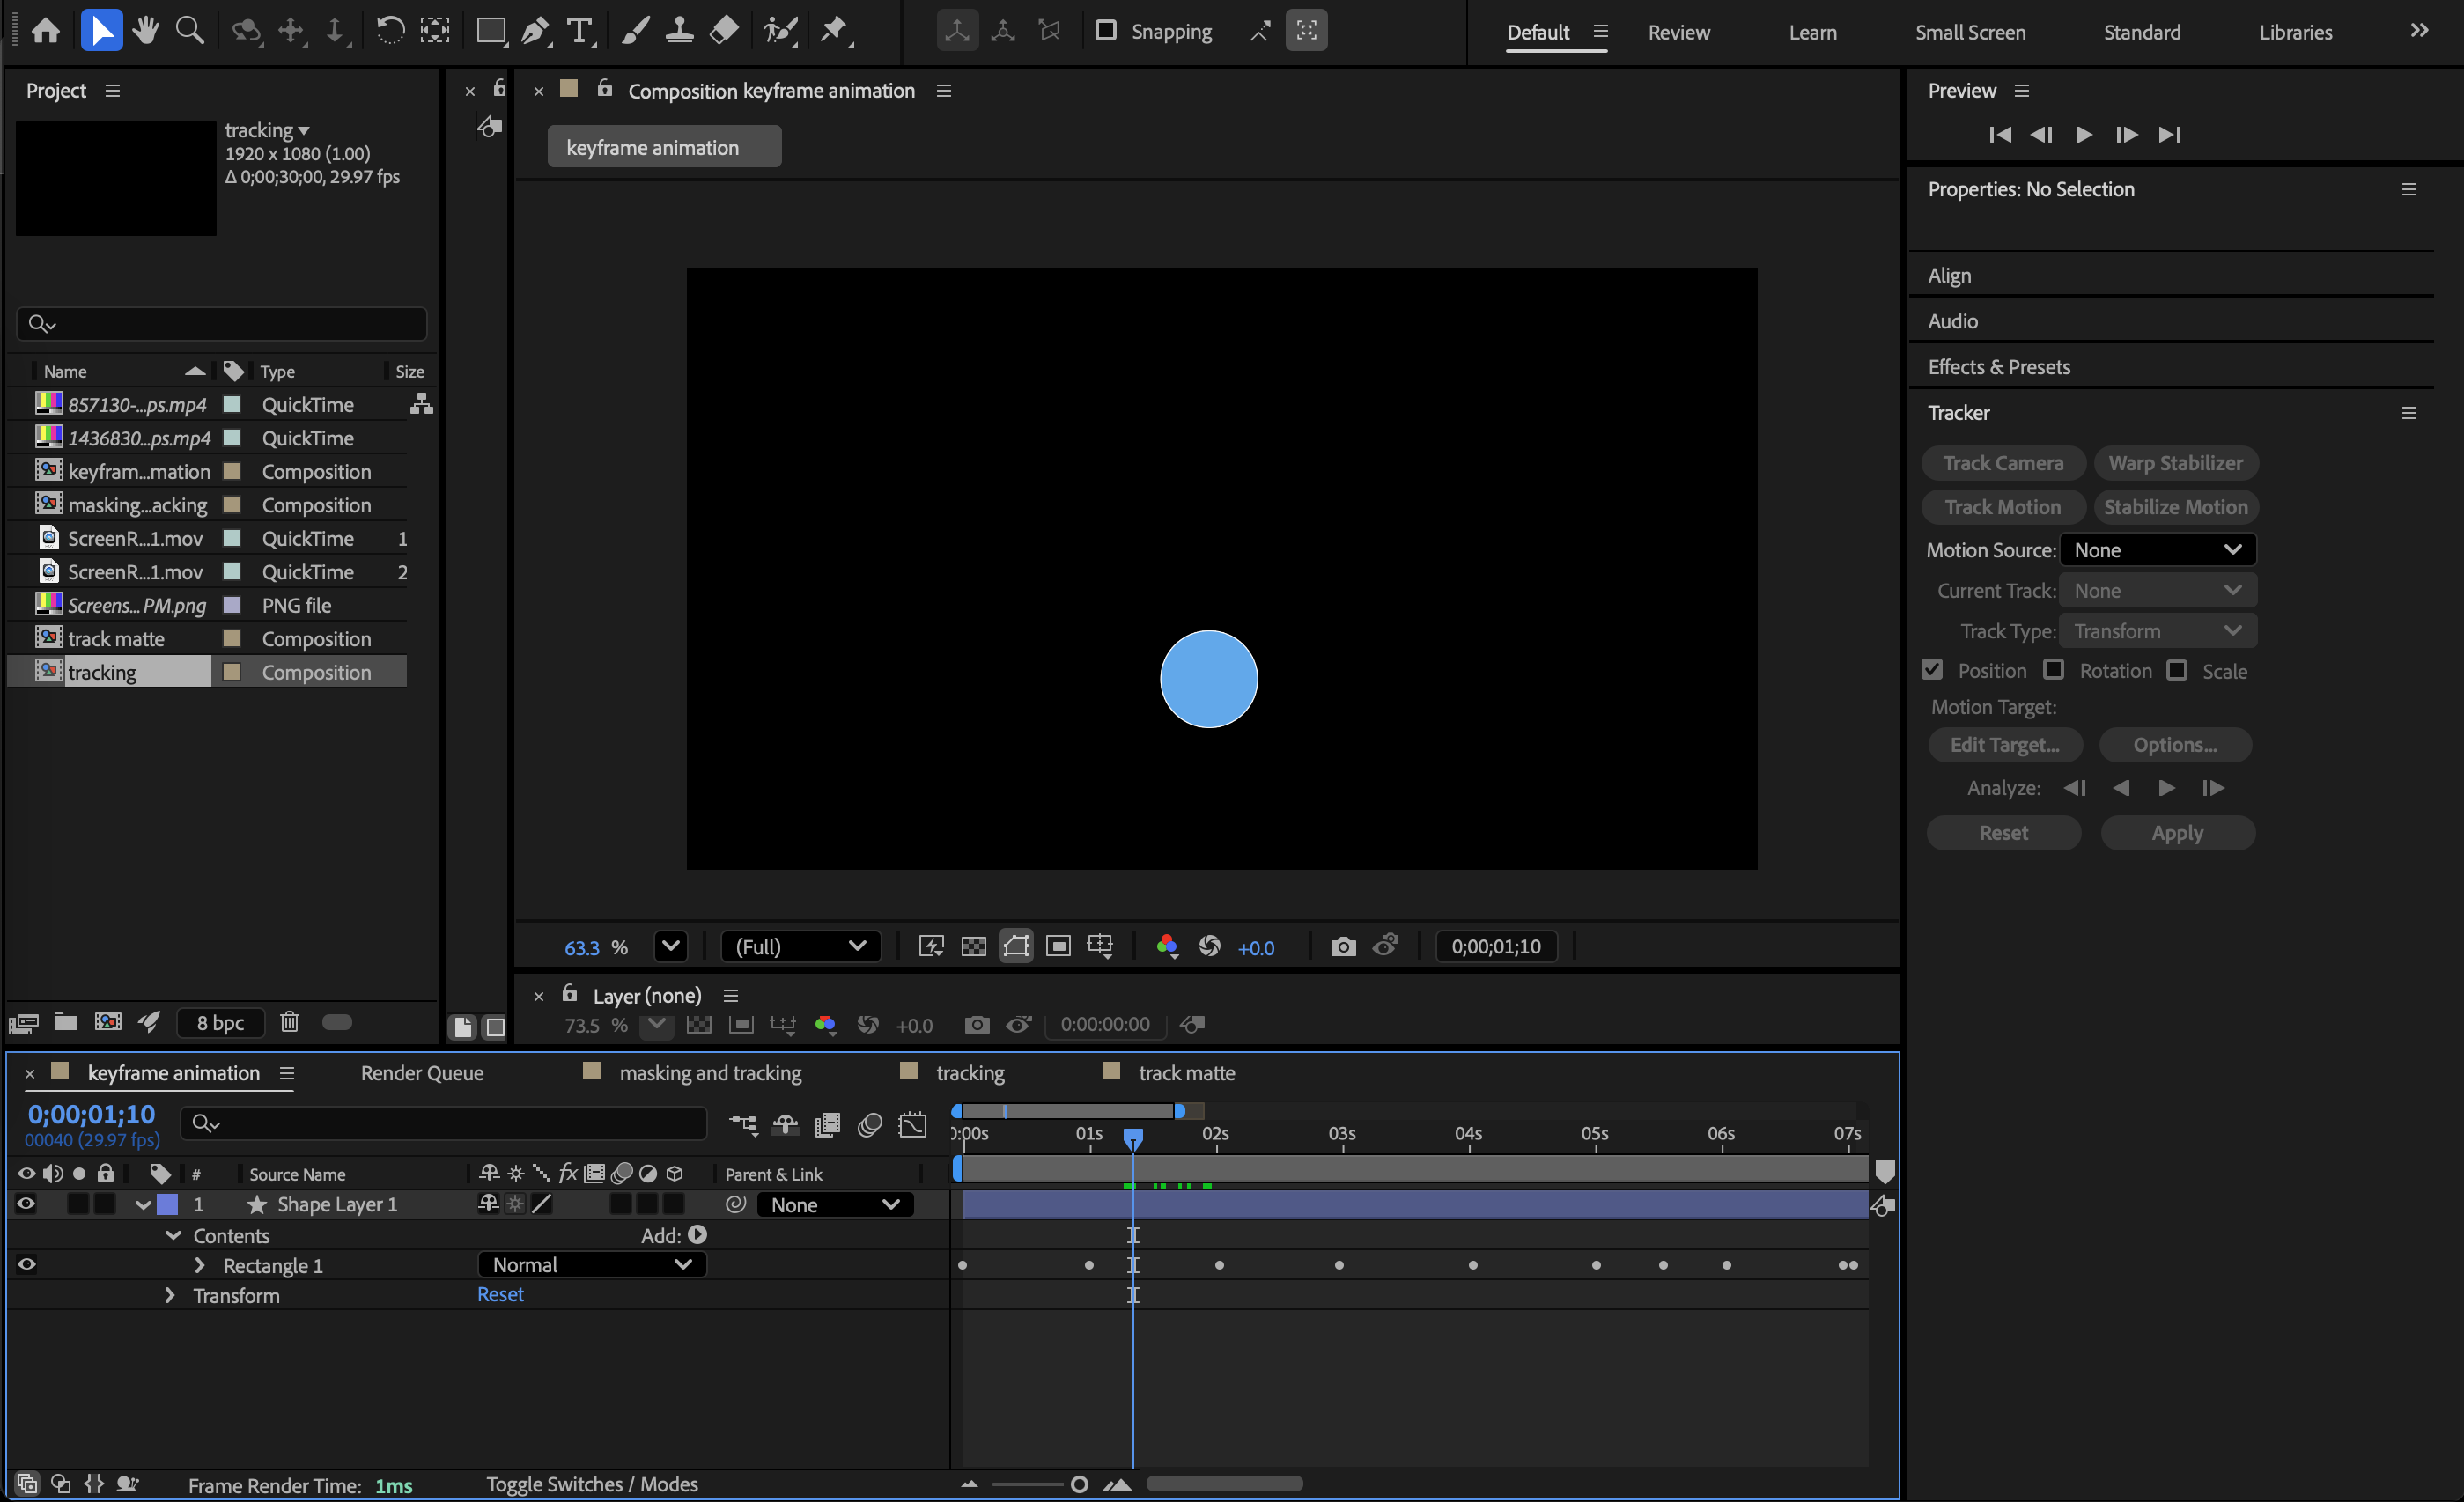Image resolution: width=2464 pixels, height=1502 pixels.
Task: Hide Shape Layer 1 with eye icon
Action: 26,1204
